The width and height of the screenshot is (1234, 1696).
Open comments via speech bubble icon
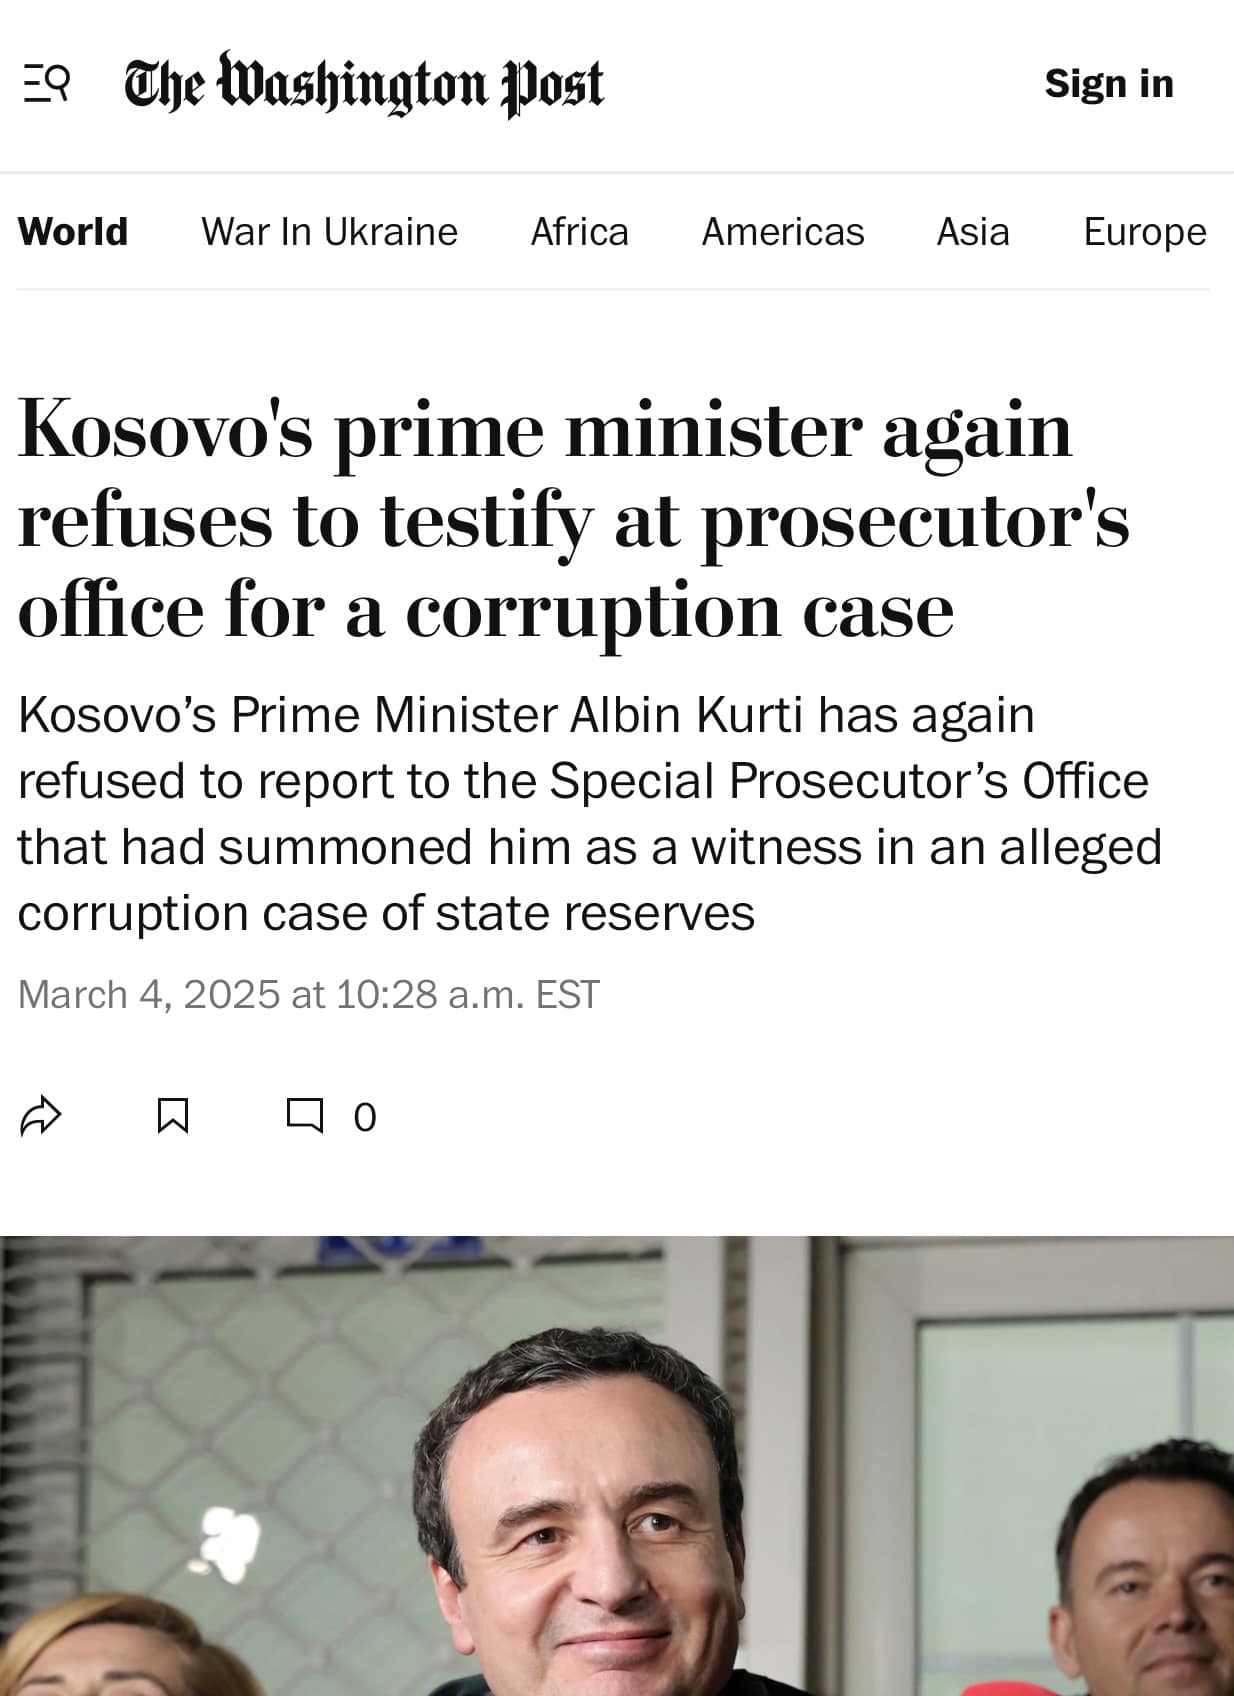tap(305, 1115)
